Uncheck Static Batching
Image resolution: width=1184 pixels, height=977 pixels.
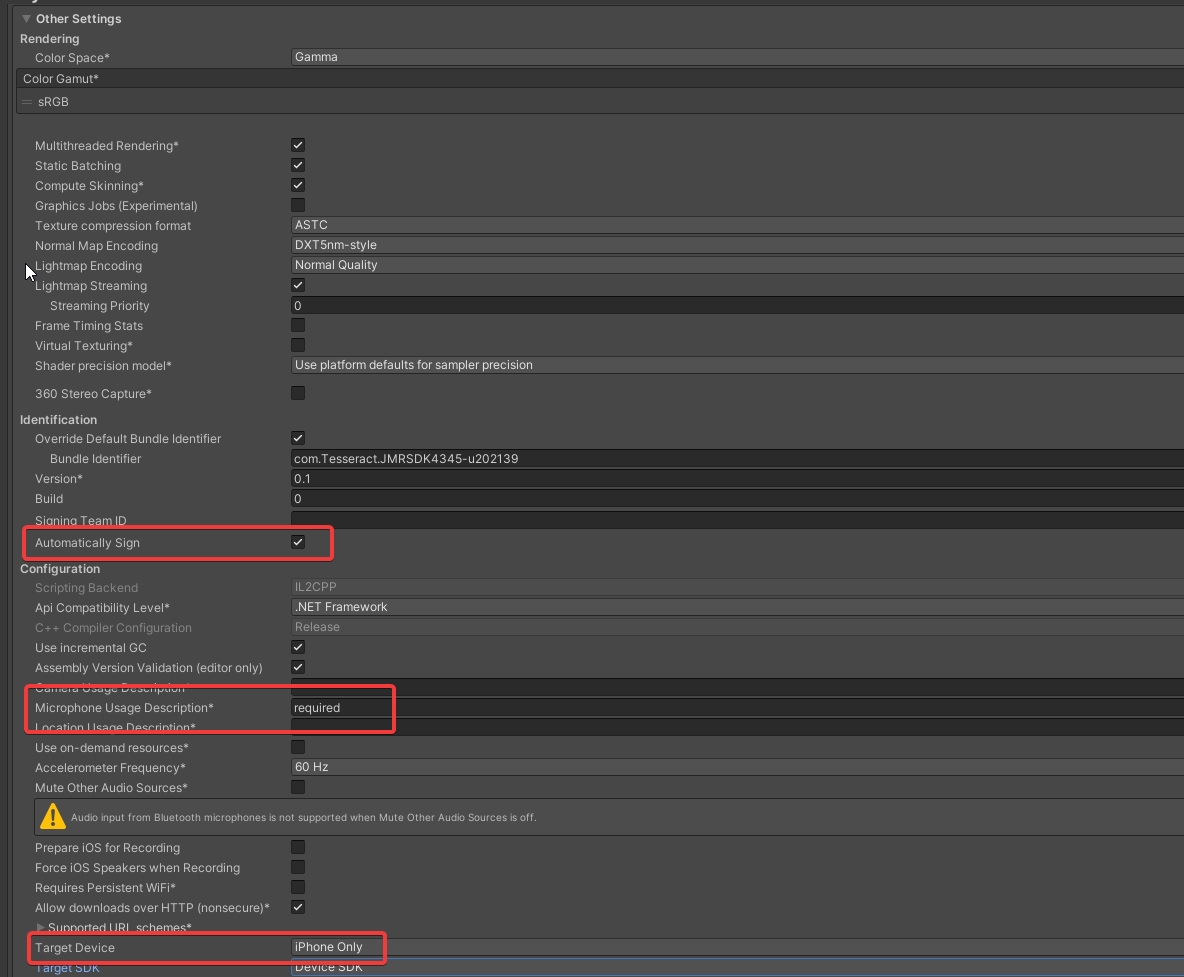coord(298,166)
